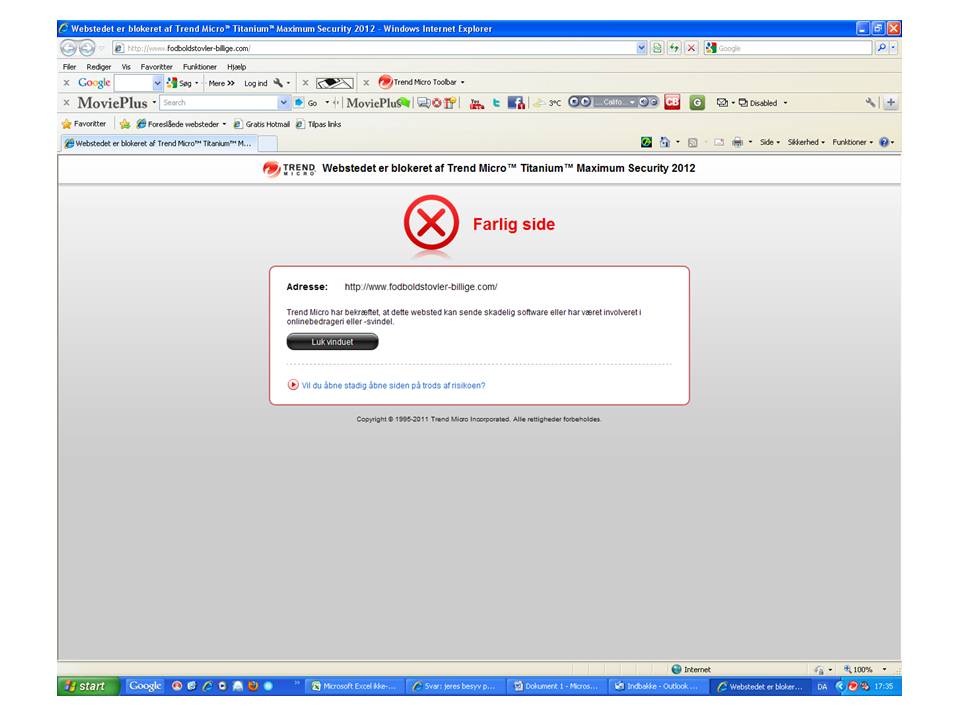Open the Hjælp menu
The height and width of the screenshot is (720, 960).
pos(236,67)
